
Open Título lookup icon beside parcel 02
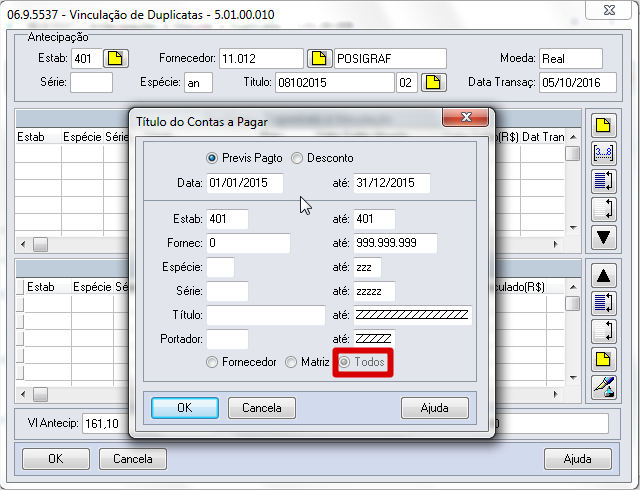coord(433,82)
